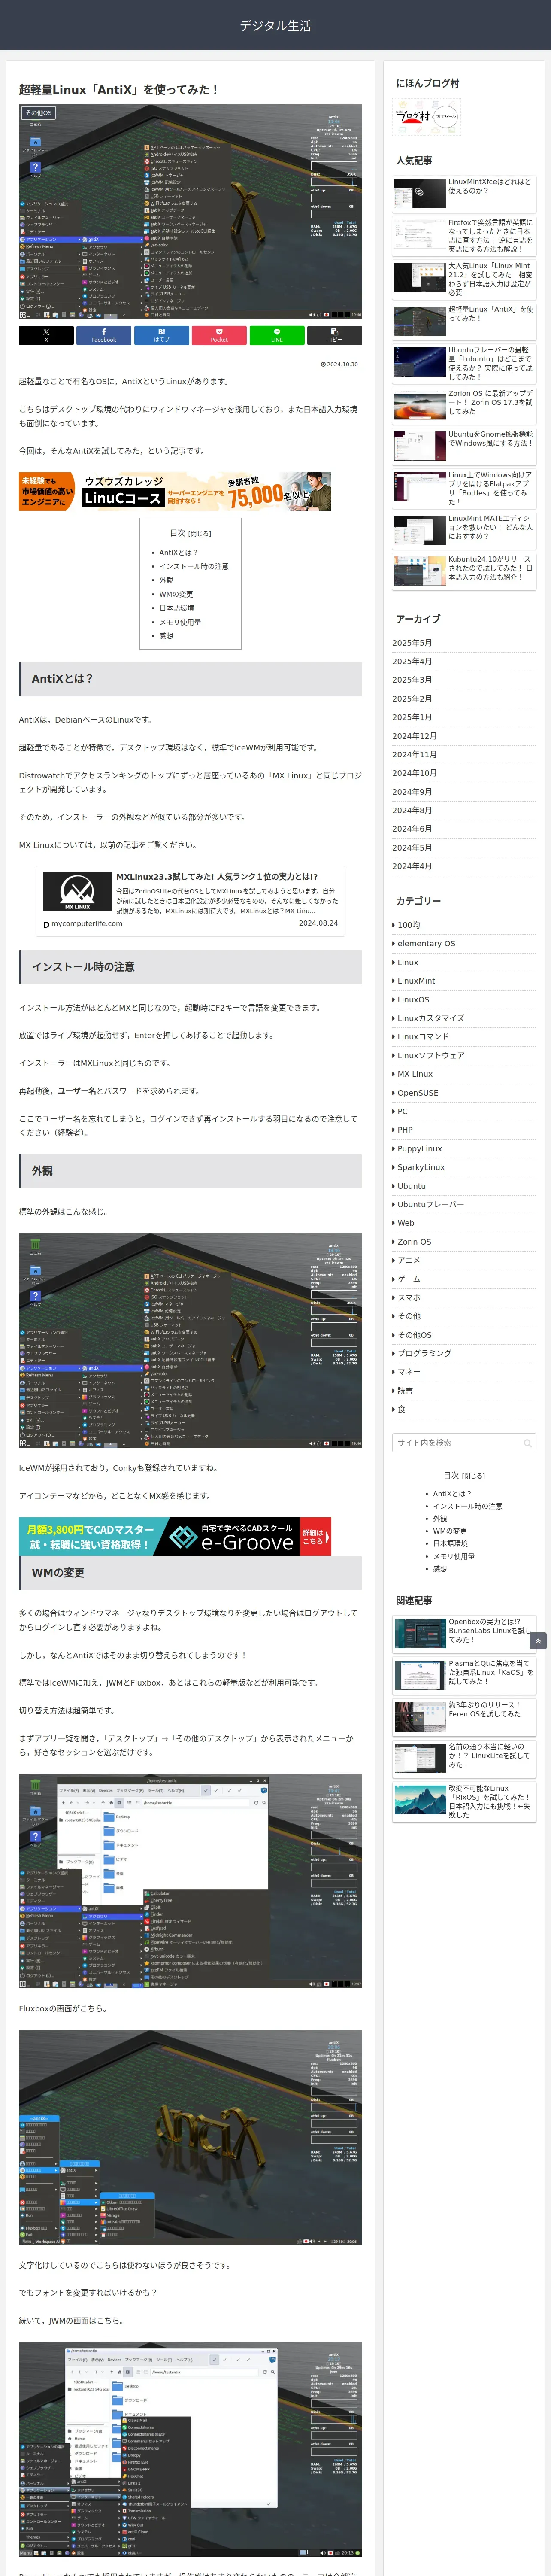This screenshot has height=2576, width=551.
Task: Share the article on X
Action: (x=46, y=335)
